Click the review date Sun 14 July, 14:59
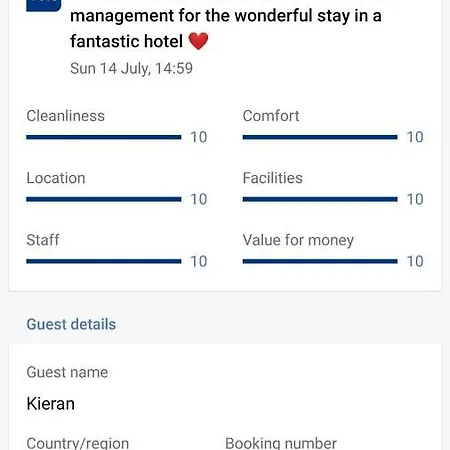This screenshot has width=450, height=450. (131, 68)
